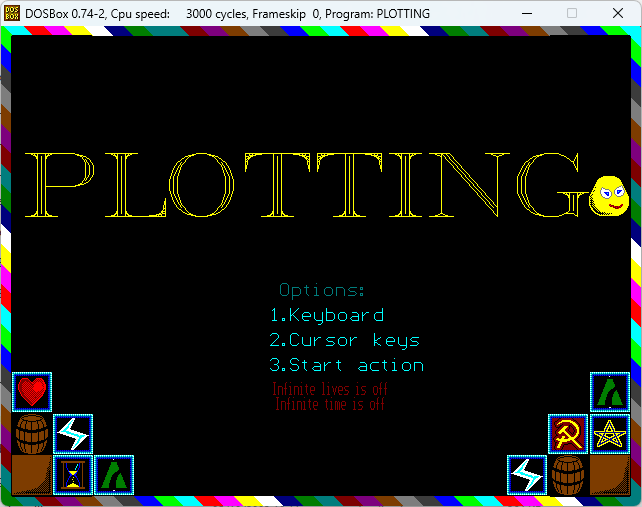The height and width of the screenshot is (507, 642).
Task: Click the brown block left of the hourglass
Action: point(32,475)
